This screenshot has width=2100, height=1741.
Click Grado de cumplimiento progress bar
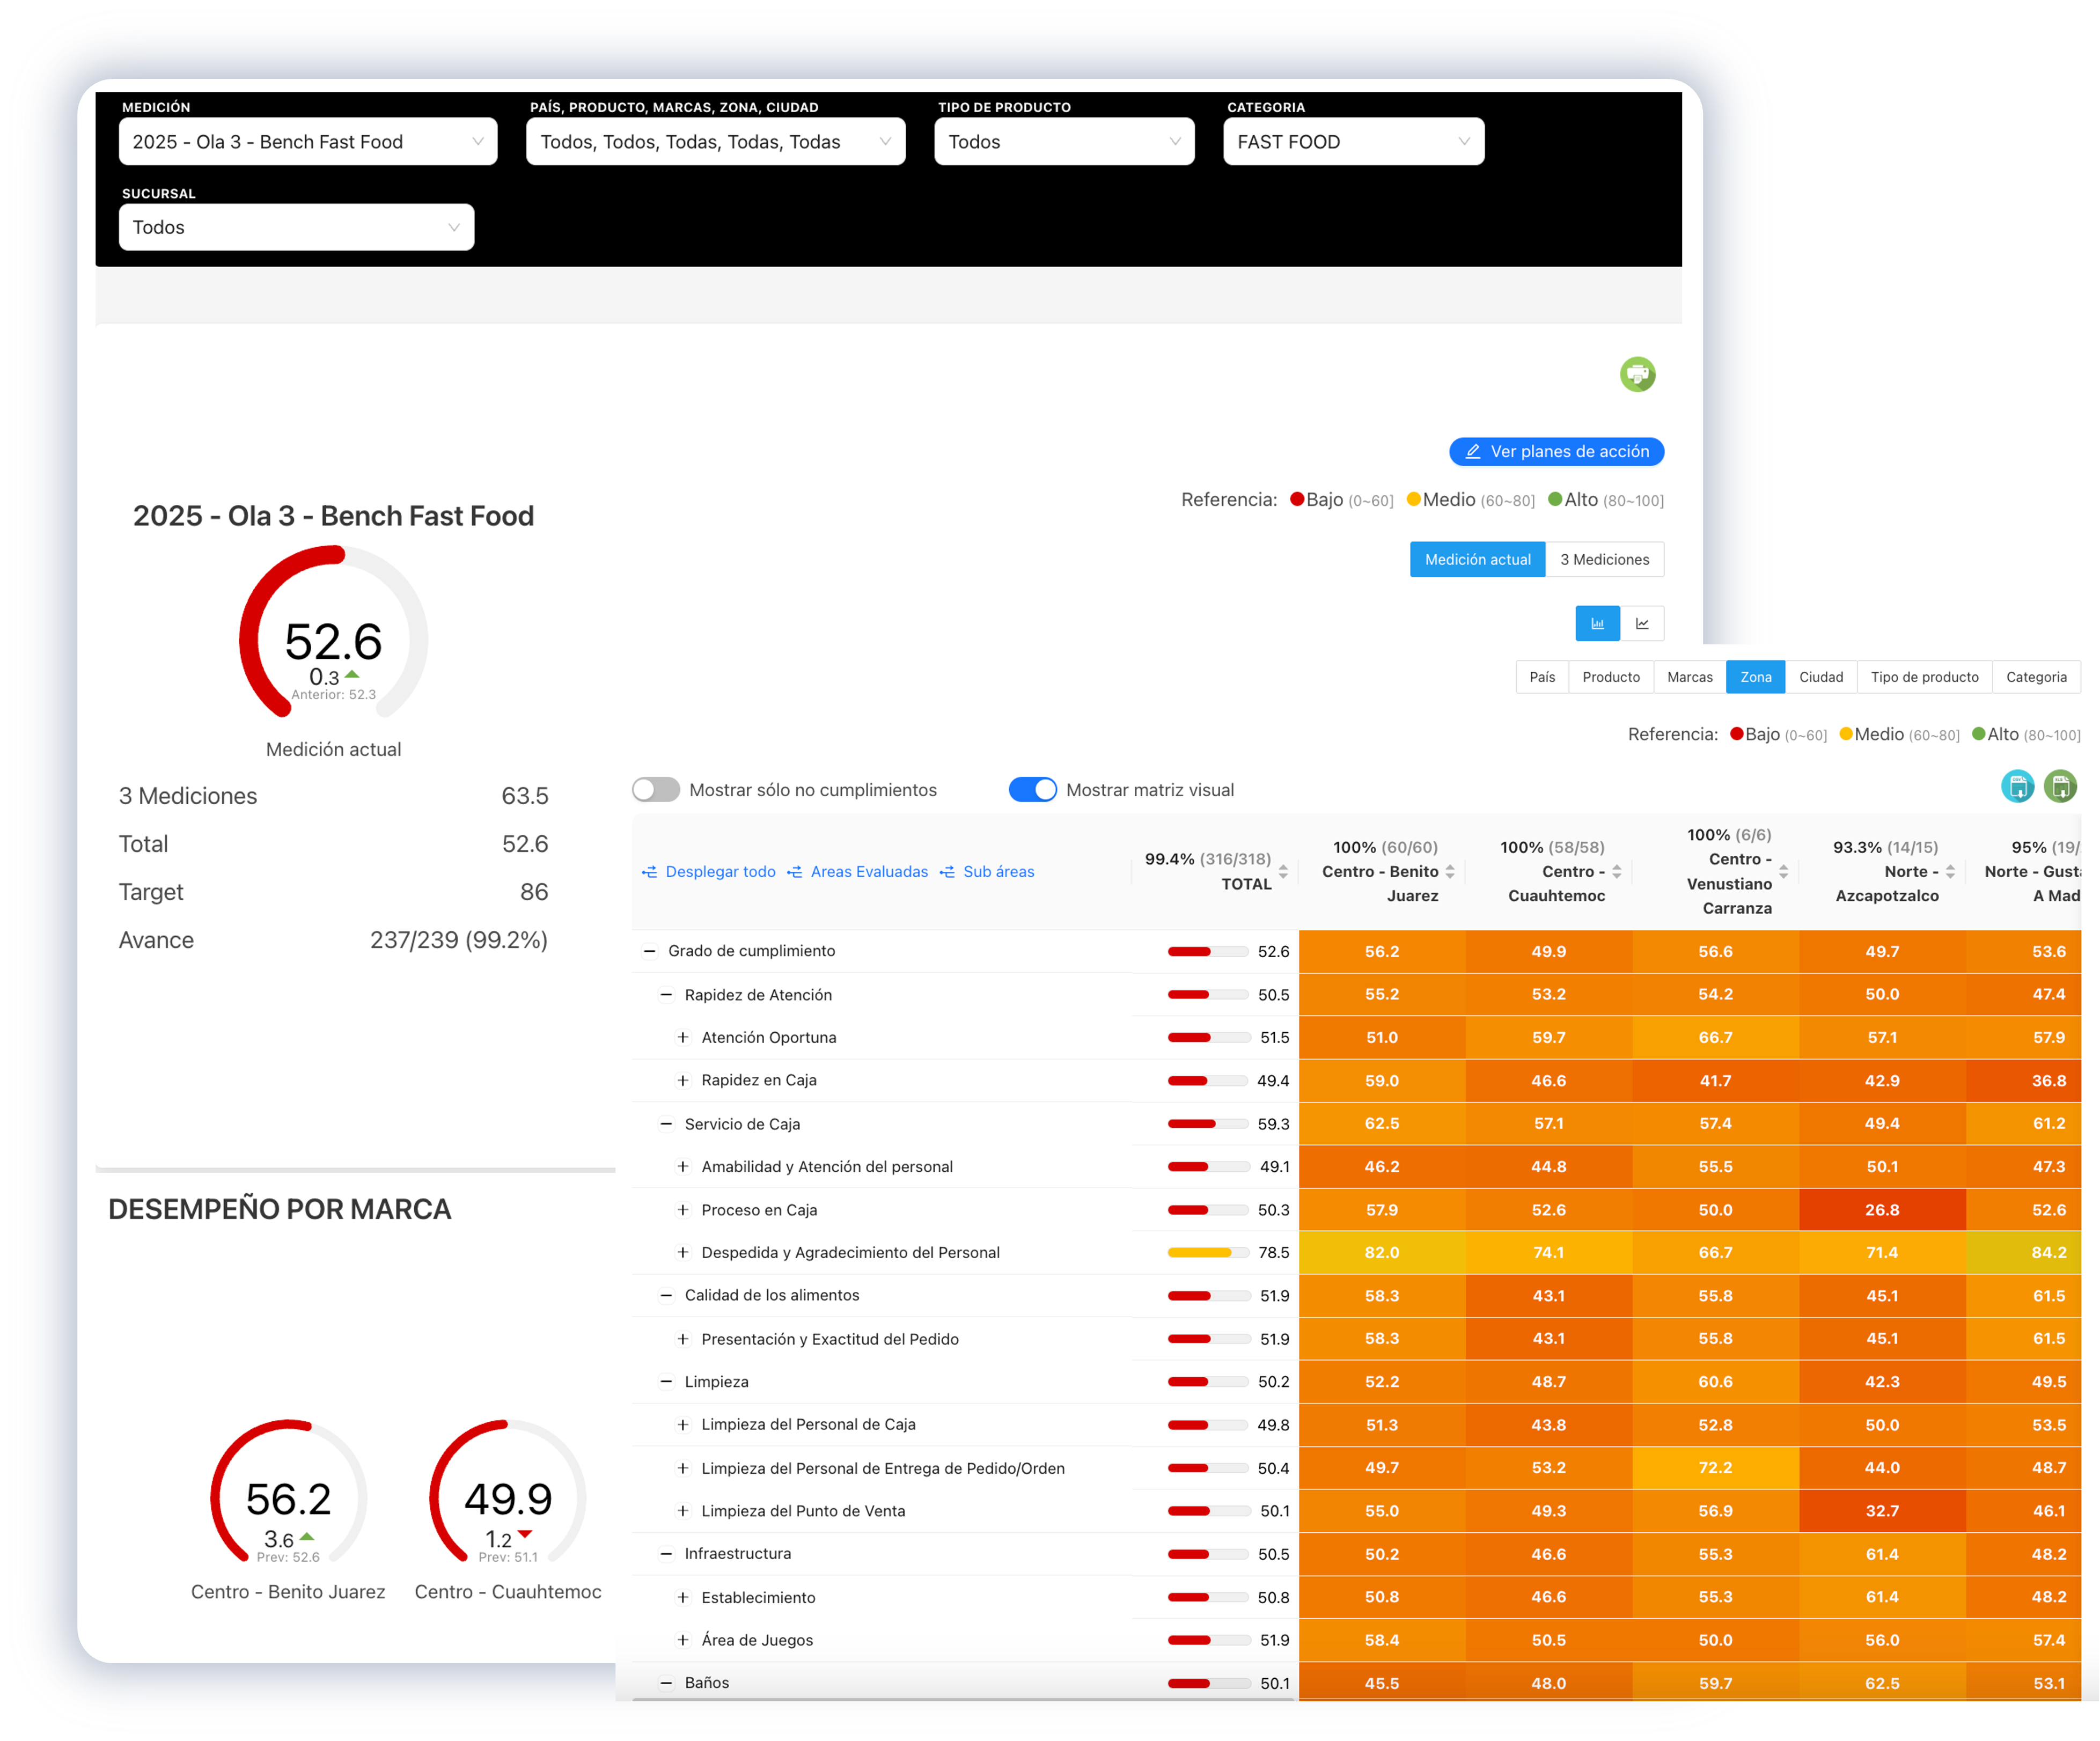coord(1208,951)
